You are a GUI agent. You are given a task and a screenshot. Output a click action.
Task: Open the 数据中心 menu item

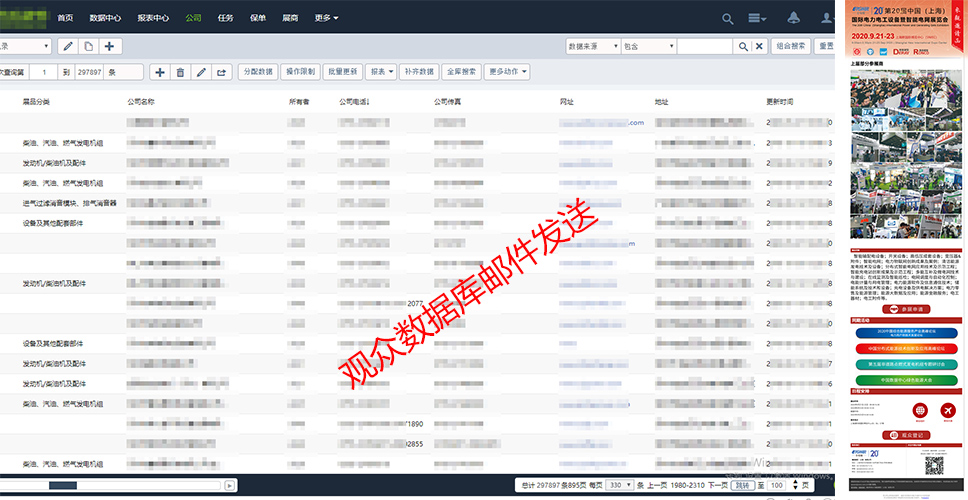point(105,18)
